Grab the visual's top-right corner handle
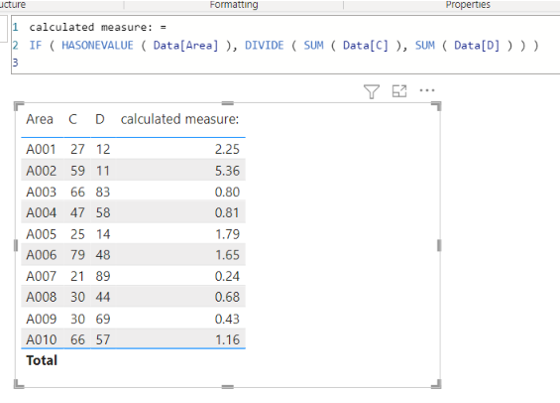This screenshot has width=560, height=403. click(436, 106)
